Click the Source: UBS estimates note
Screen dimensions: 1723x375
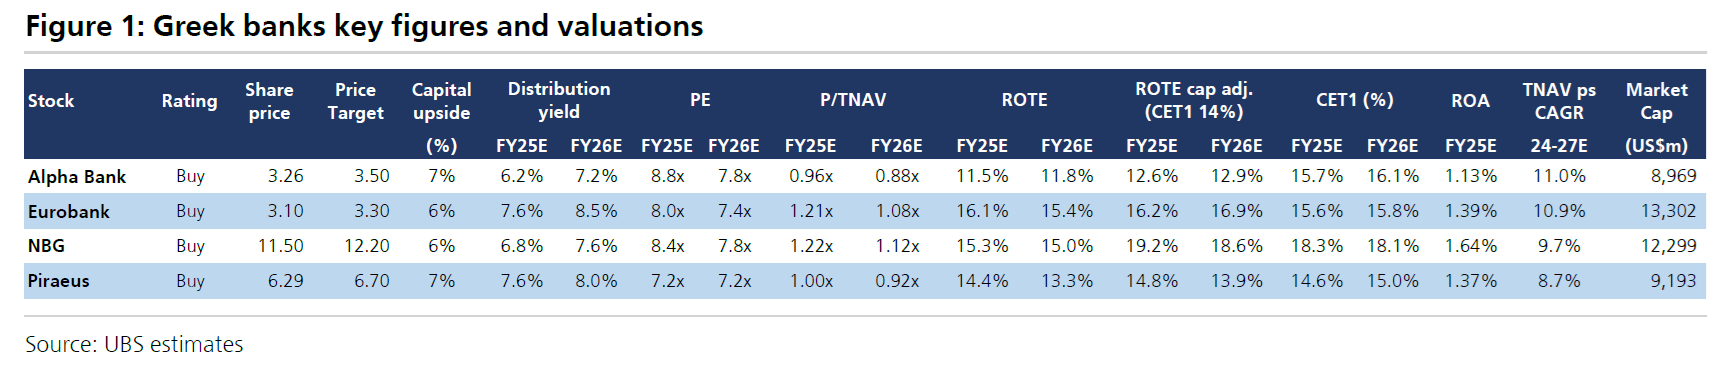[134, 345]
